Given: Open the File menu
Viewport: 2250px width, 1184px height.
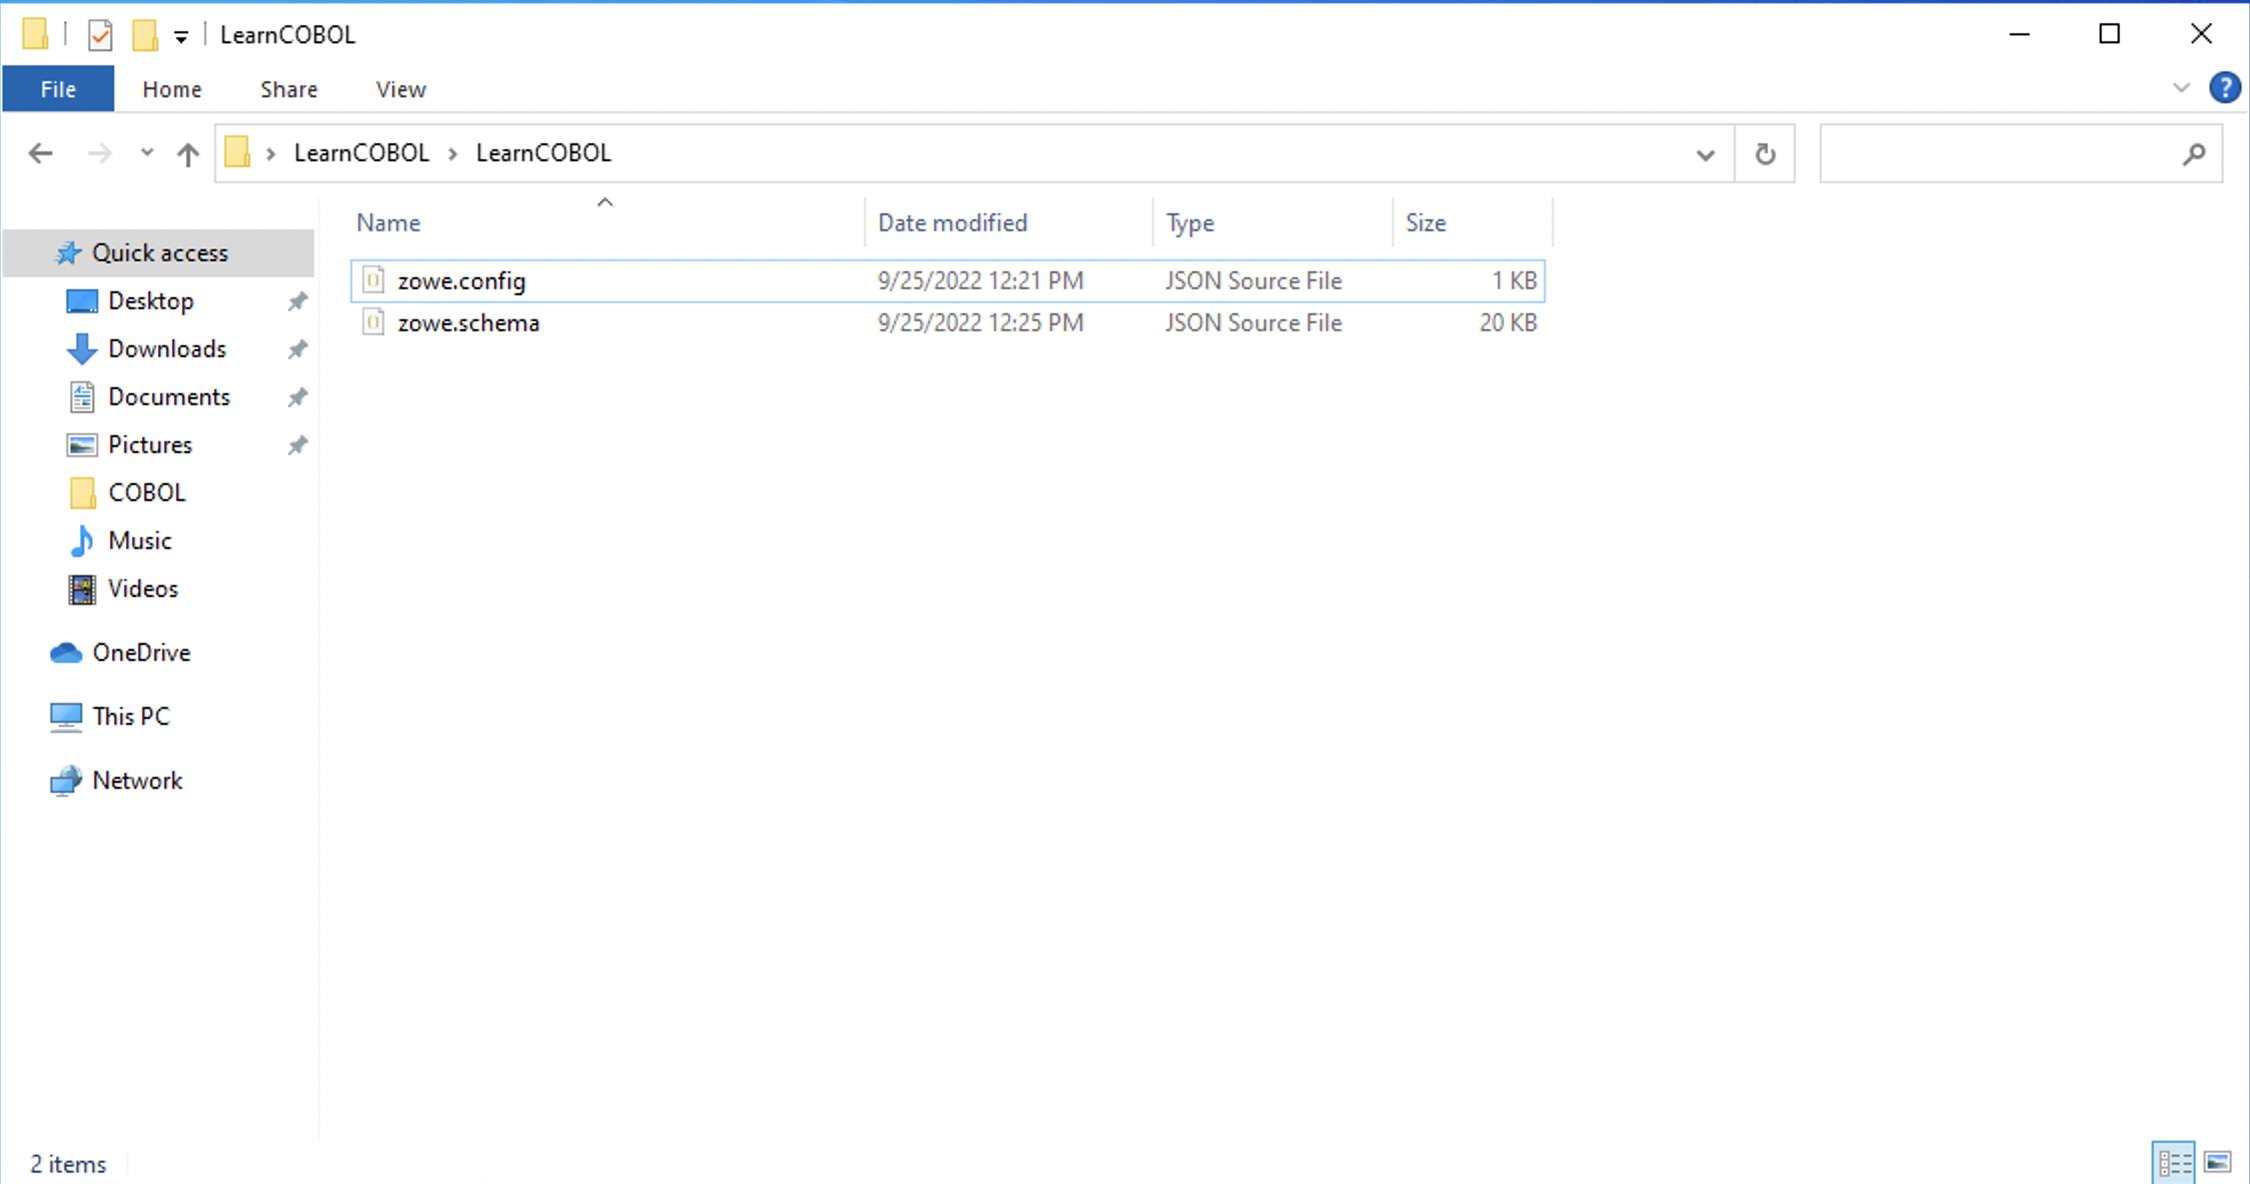Looking at the screenshot, I should 58,89.
